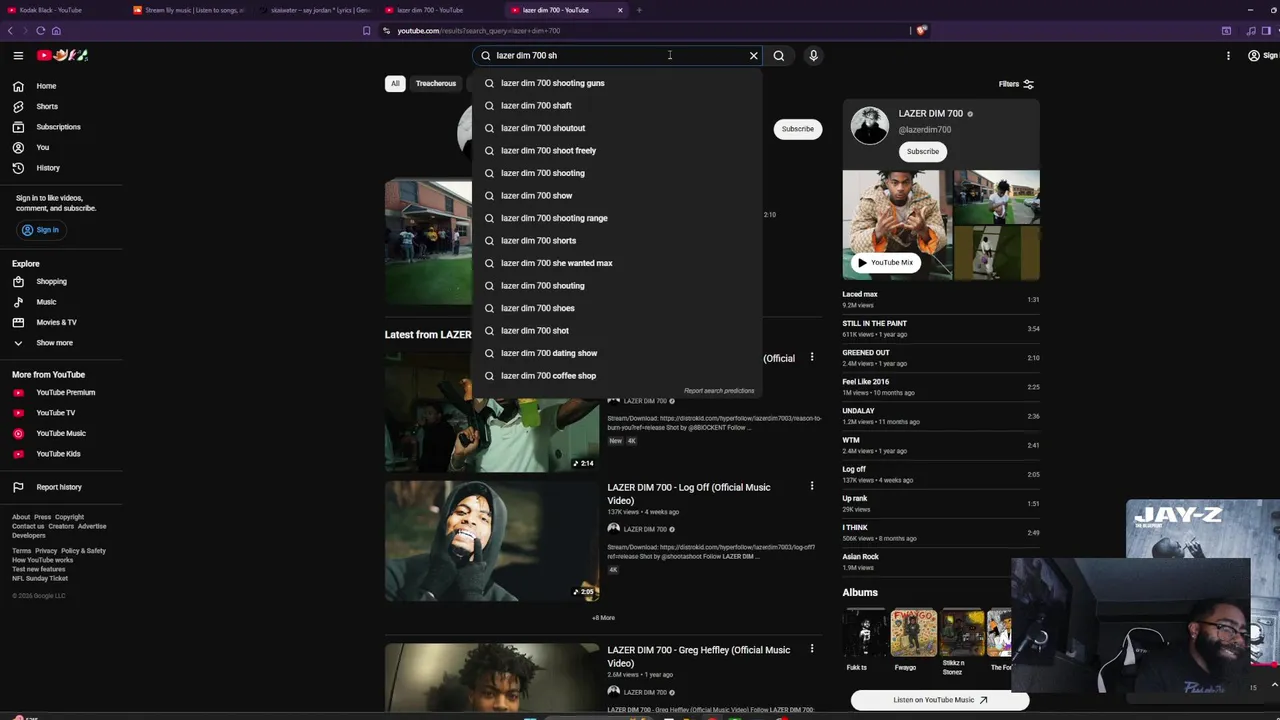Choose suggestion 'lazer dim 700 shaft'

(617, 106)
